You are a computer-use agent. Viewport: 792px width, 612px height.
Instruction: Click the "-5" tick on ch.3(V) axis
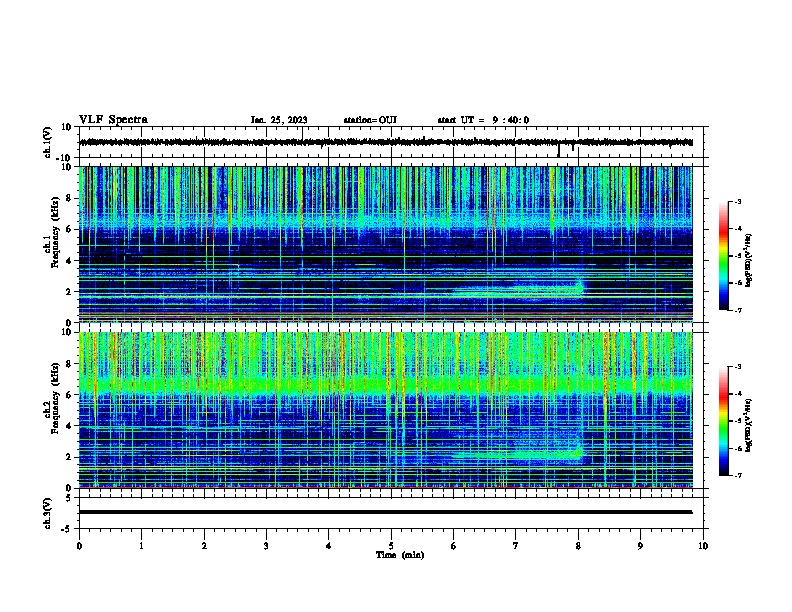pos(68,529)
